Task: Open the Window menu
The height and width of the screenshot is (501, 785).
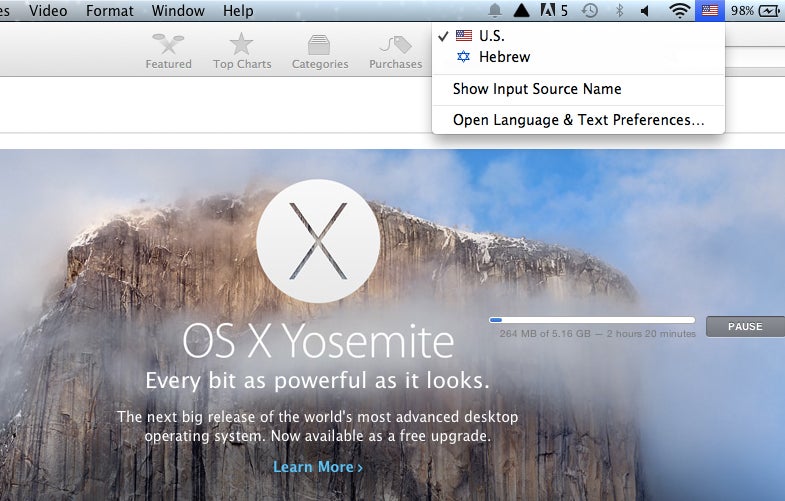Action: (x=178, y=11)
